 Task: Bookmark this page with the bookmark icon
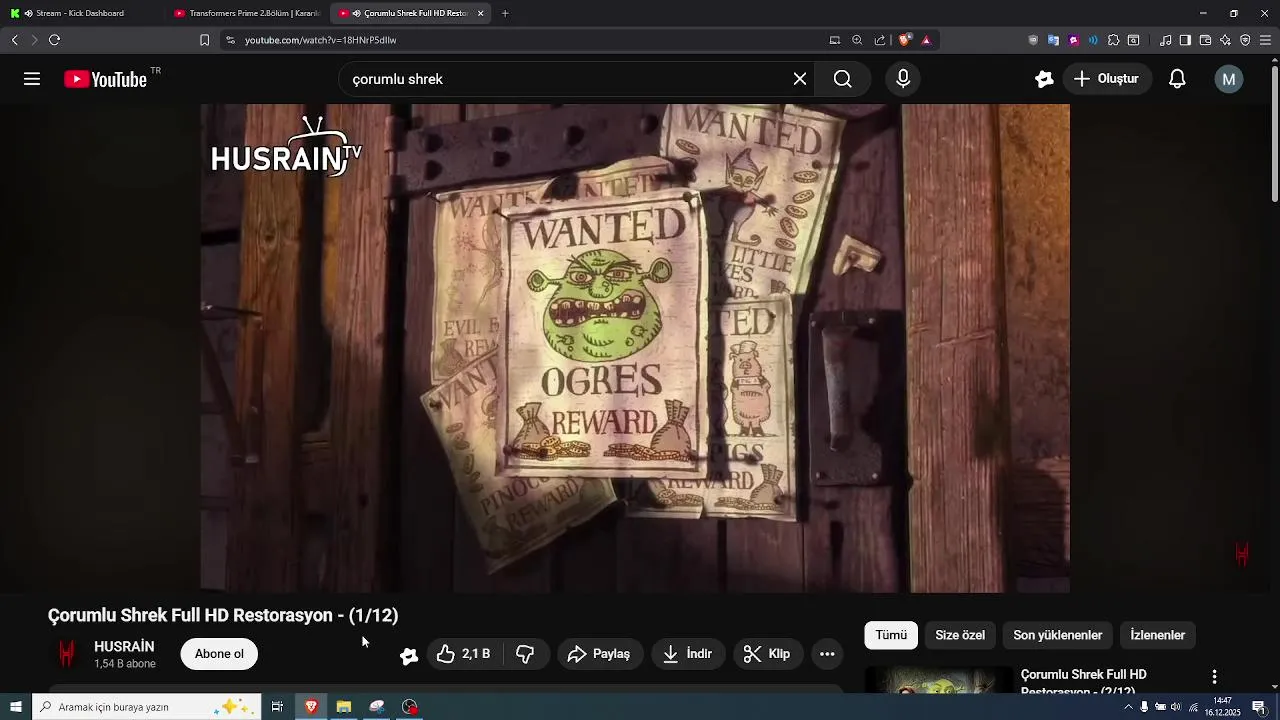(x=204, y=40)
